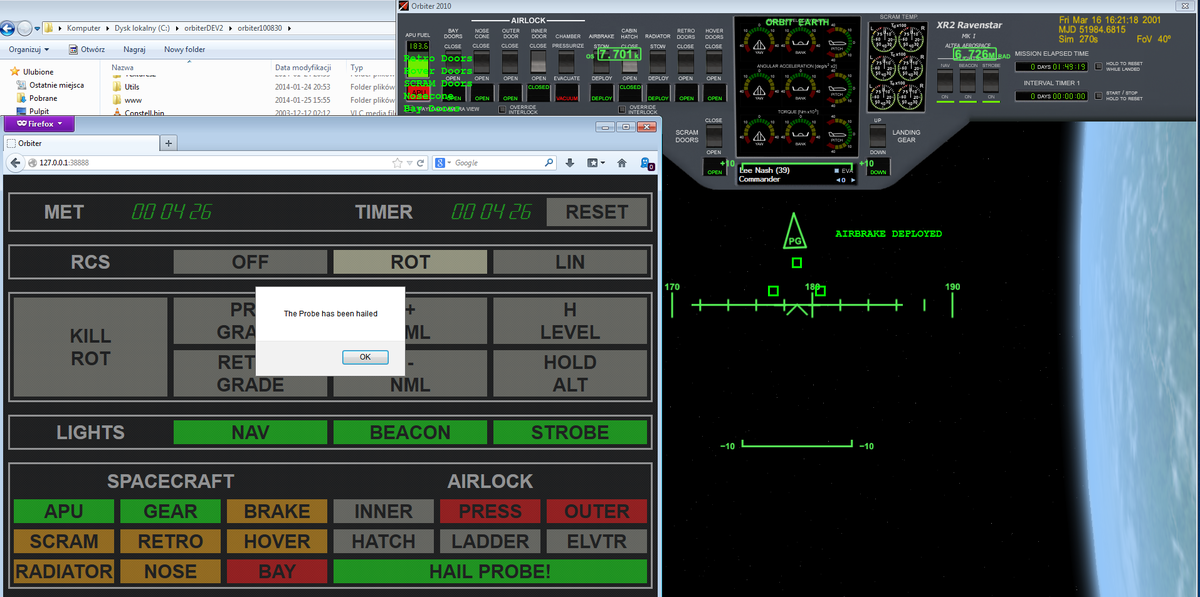
Task: Flip the NAV light switch in Orbiter panel
Action: pos(945,81)
